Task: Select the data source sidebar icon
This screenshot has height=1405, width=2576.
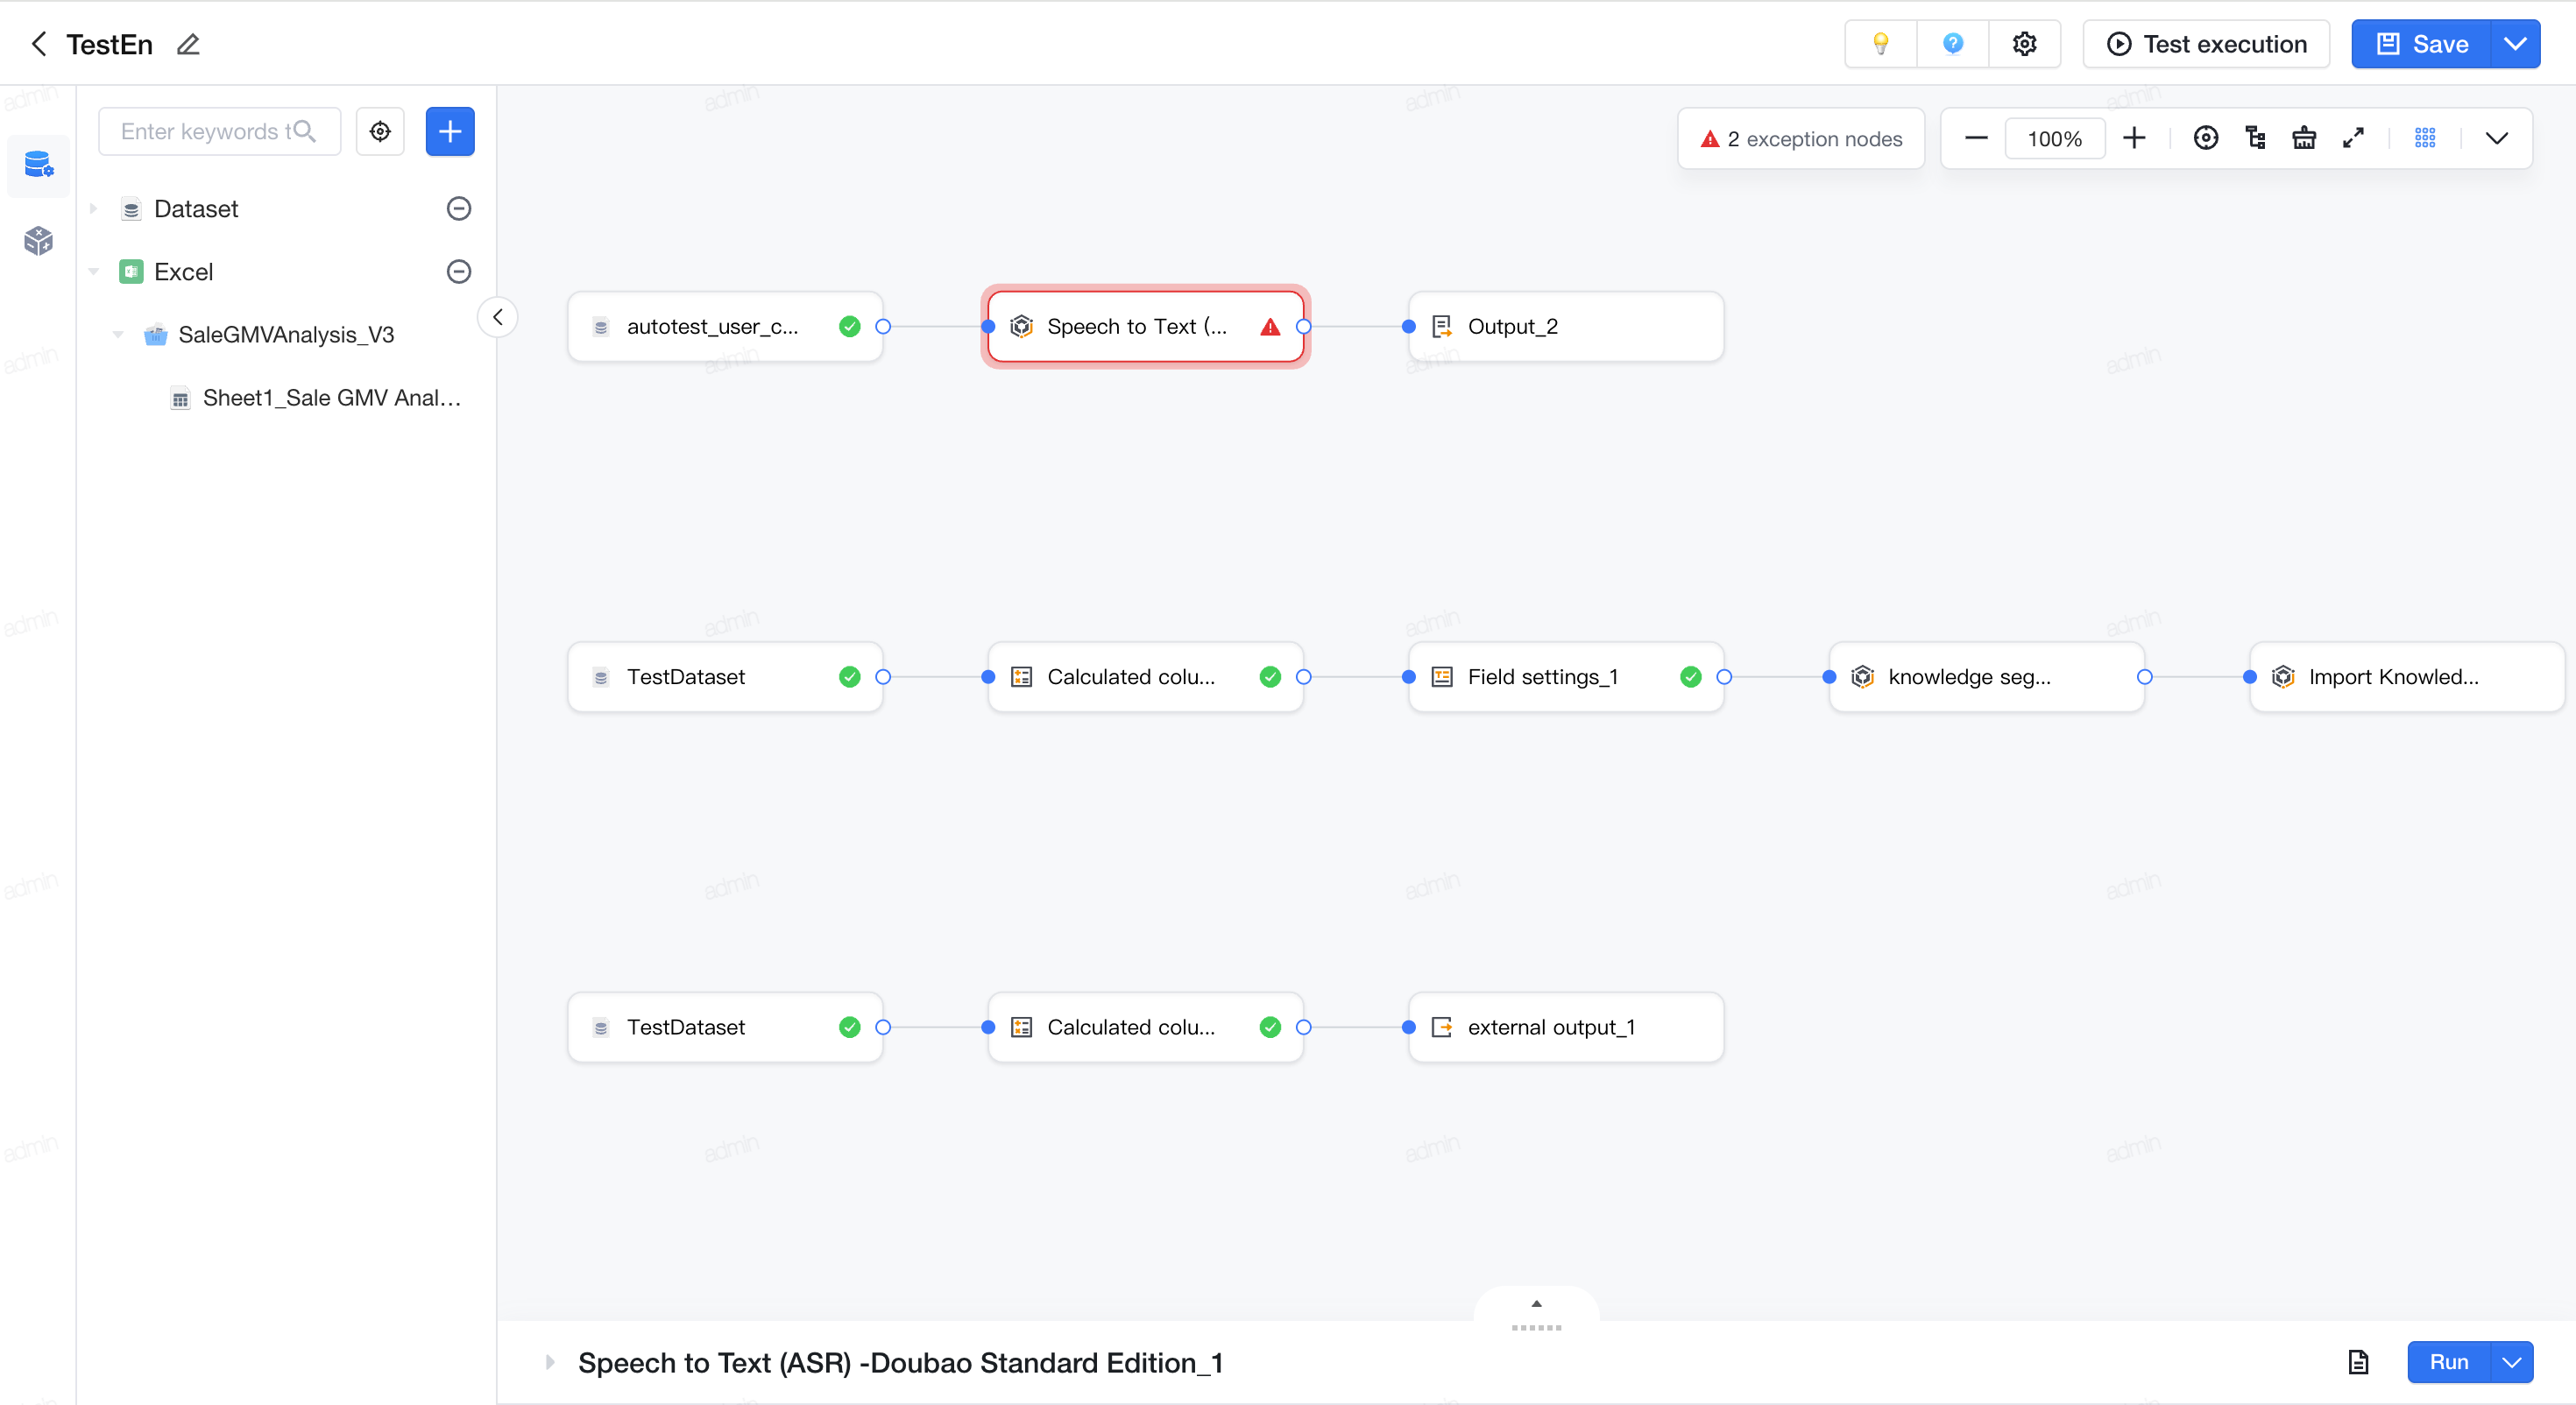Action: point(38,164)
